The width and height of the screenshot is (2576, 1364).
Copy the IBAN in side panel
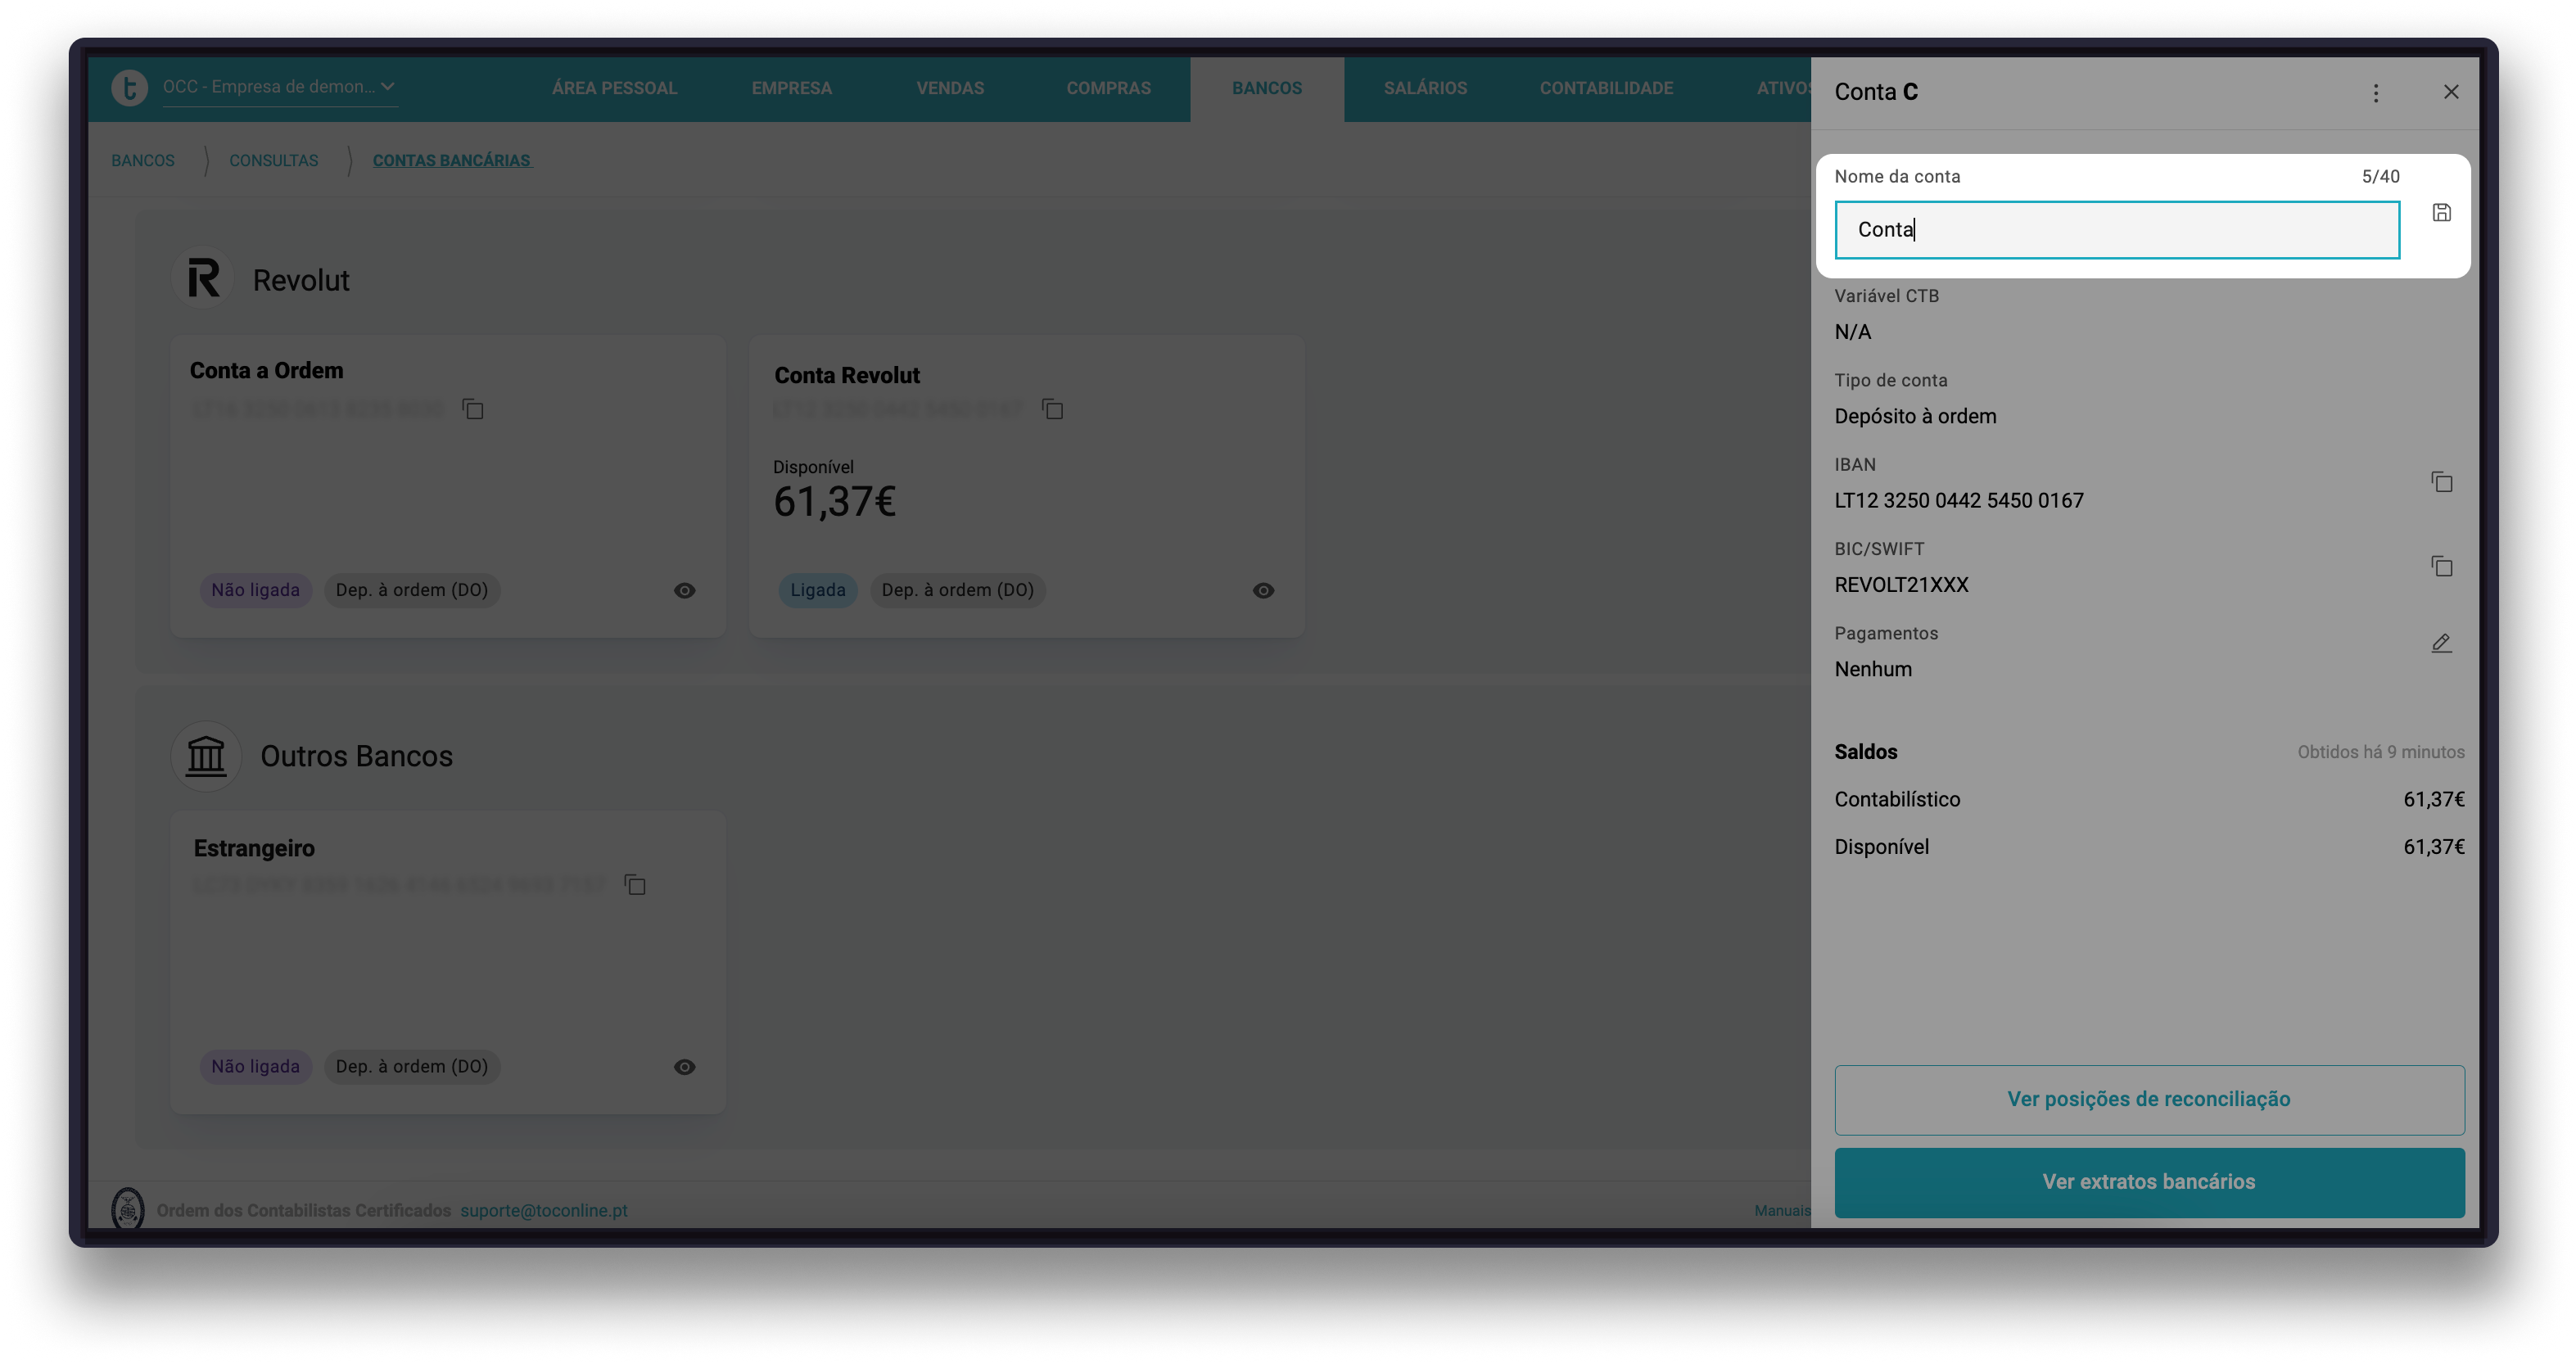pyautogui.click(x=2441, y=482)
